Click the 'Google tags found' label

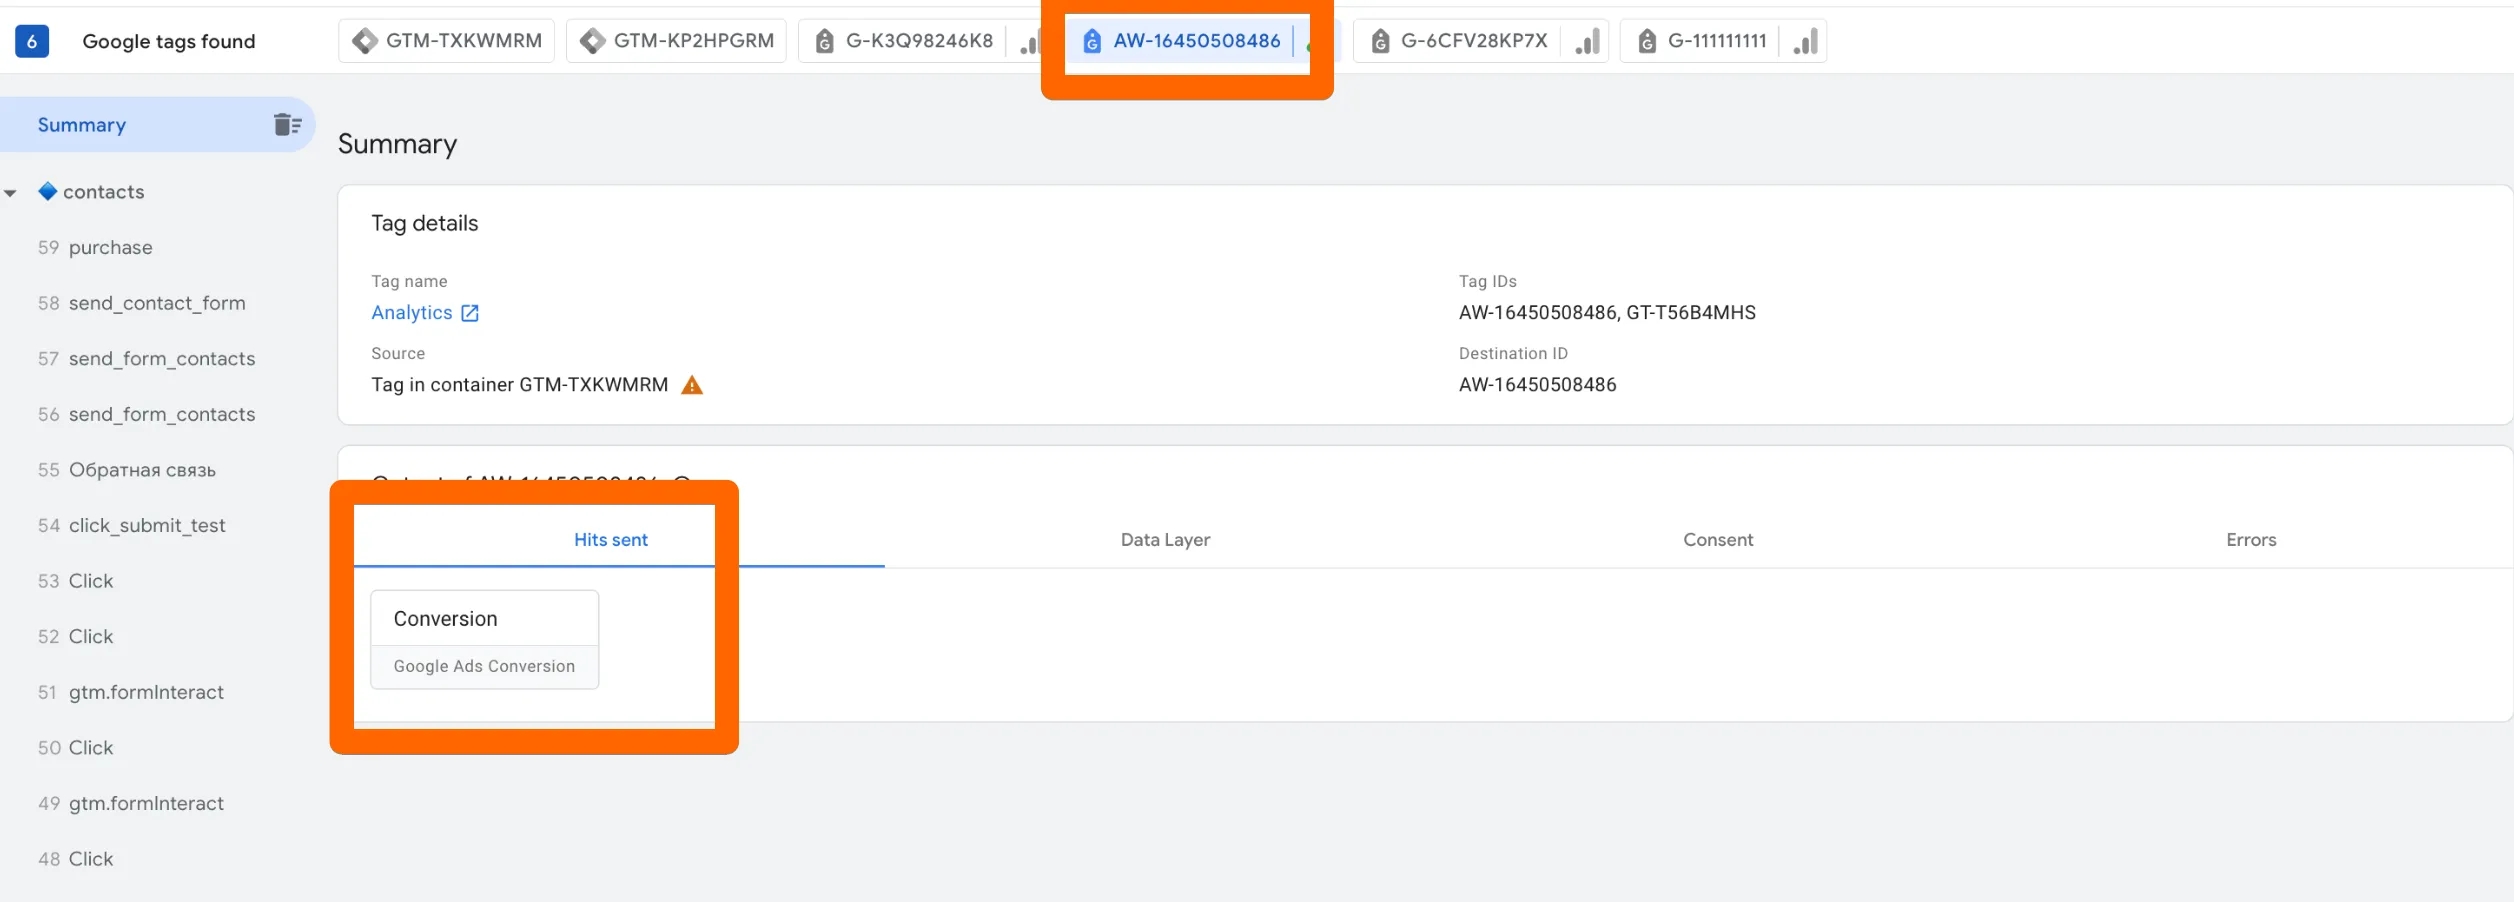click(x=169, y=41)
